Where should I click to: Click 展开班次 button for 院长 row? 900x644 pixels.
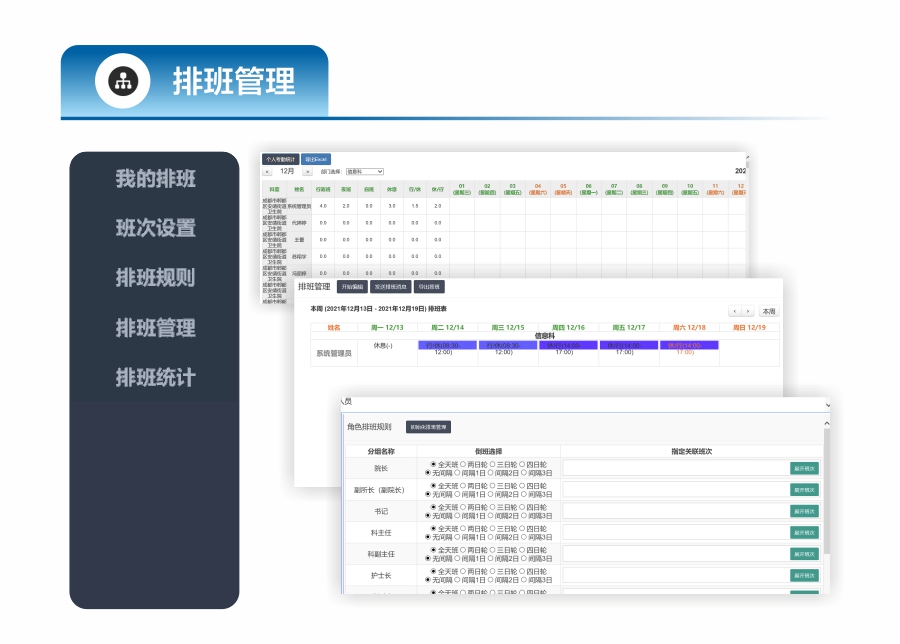click(x=804, y=468)
